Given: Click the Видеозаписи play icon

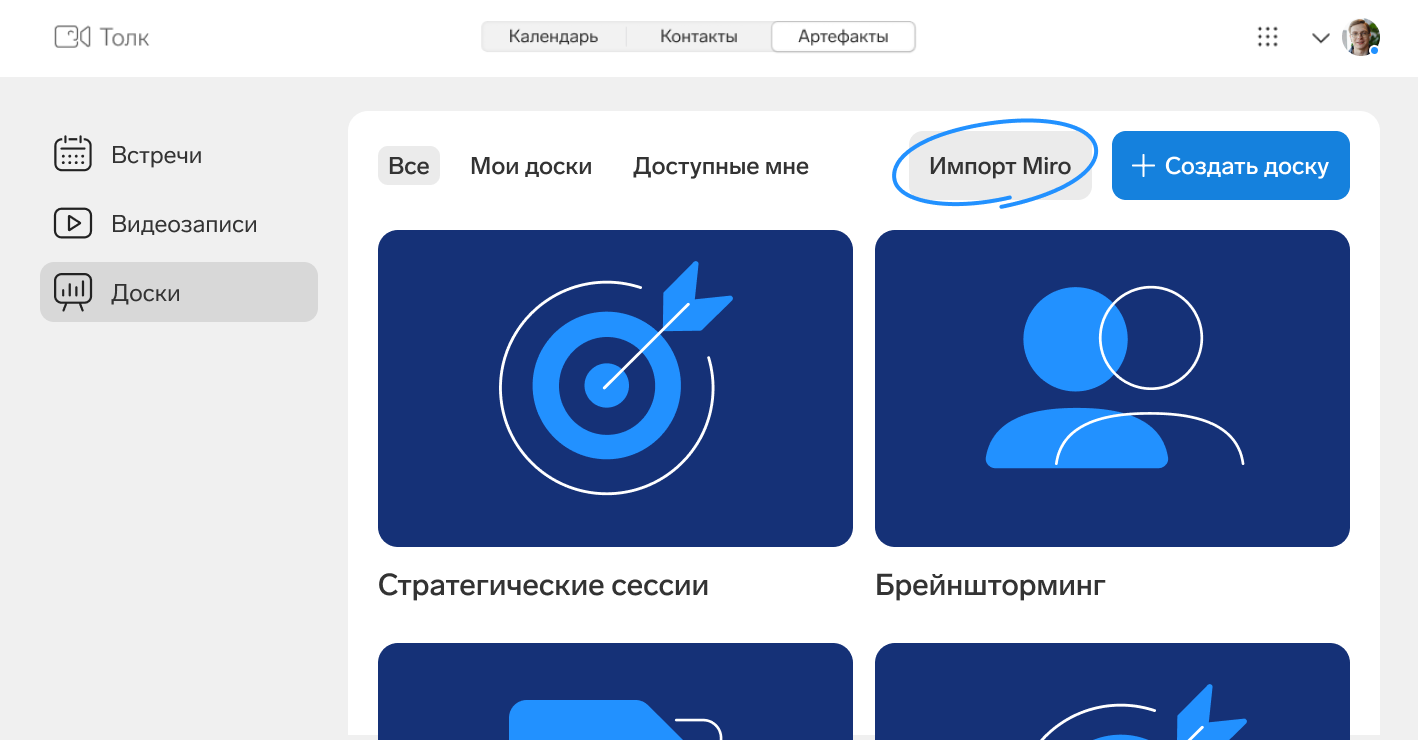Looking at the screenshot, I should 72,223.
